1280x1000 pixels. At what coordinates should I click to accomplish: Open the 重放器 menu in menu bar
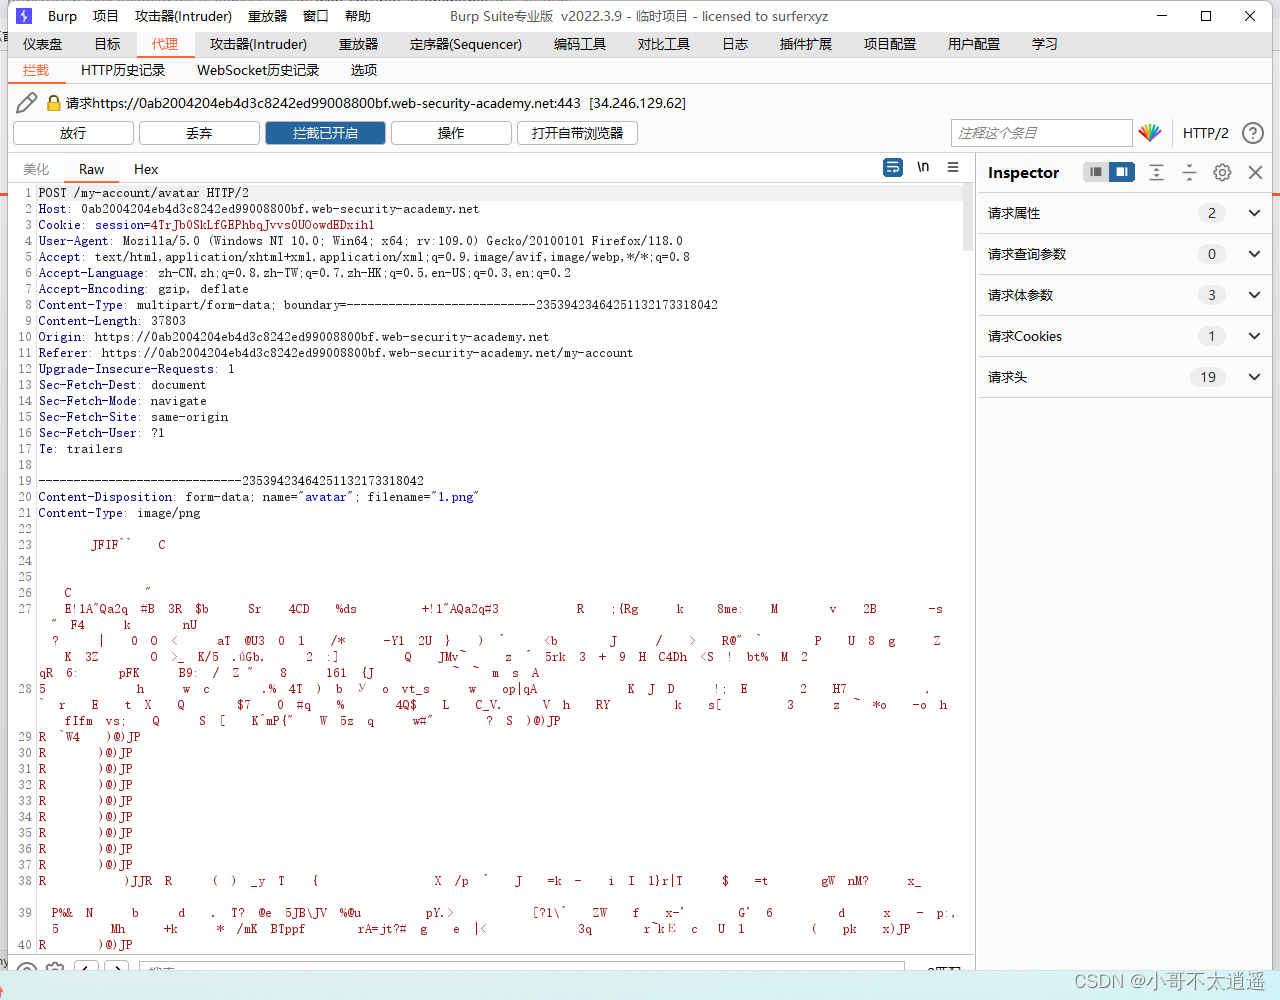click(x=267, y=16)
